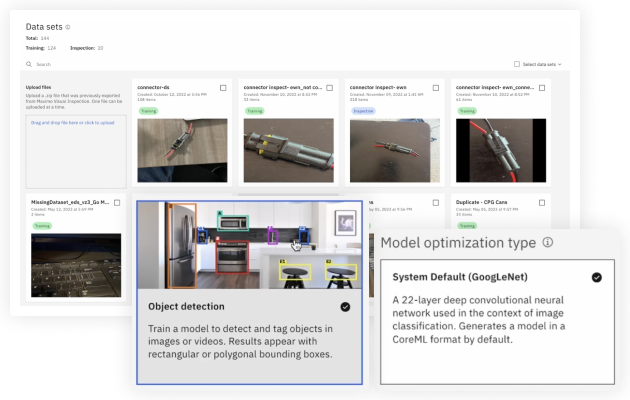Click the checkmark icon on Object detection card
This screenshot has height=400, width=630.
click(345, 307)
